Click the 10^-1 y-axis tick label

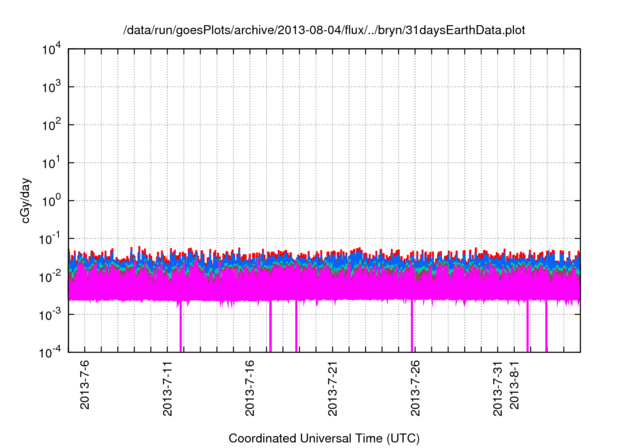50,239
